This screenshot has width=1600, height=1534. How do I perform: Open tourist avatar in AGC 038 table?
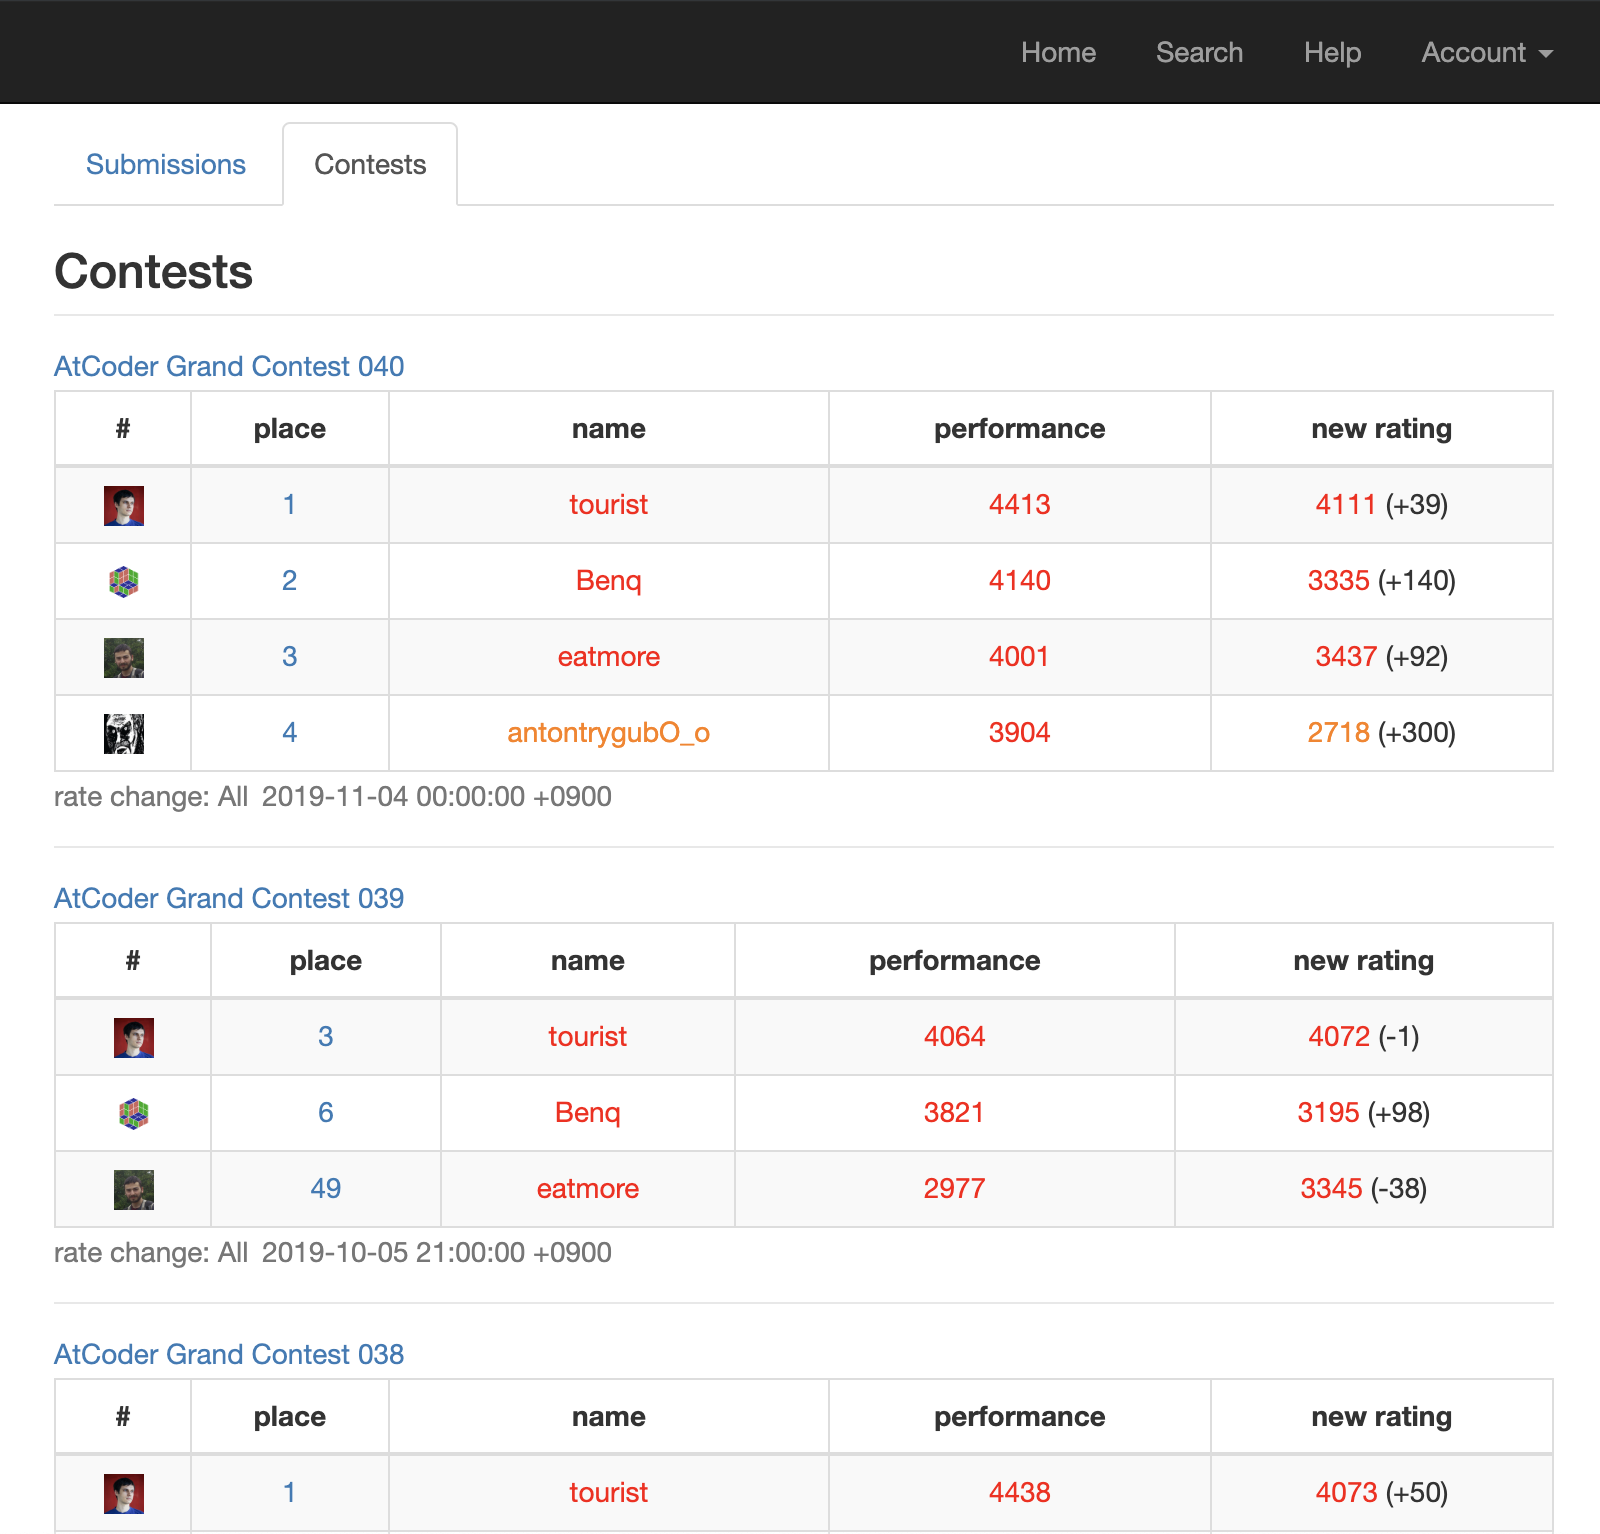point(124,1494)
